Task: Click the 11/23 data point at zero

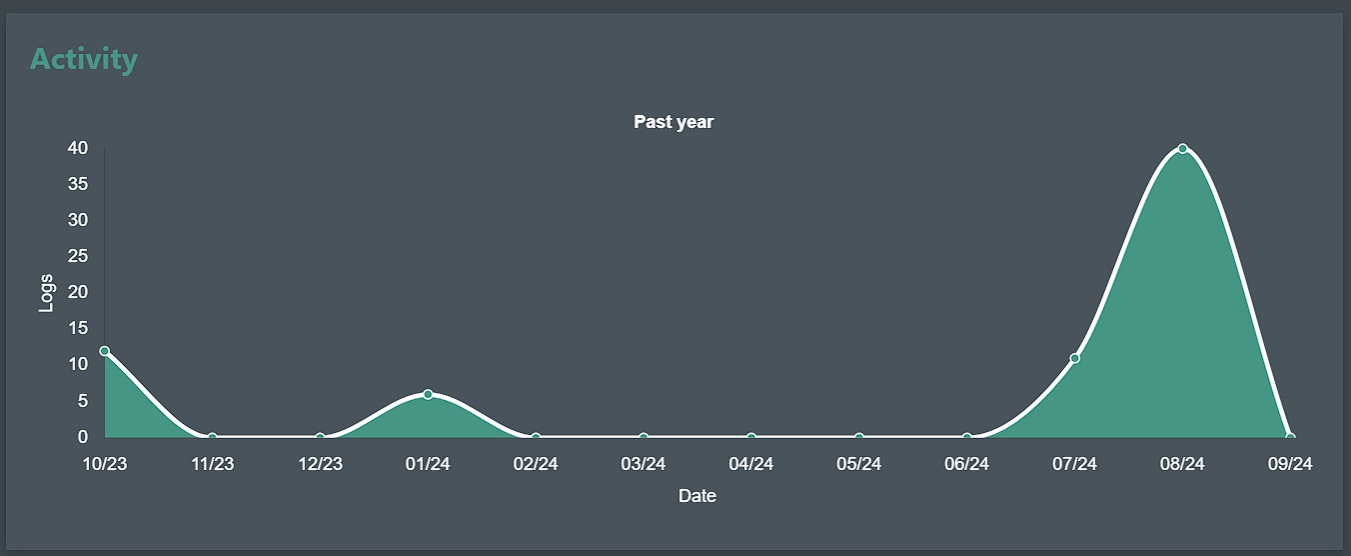Action: click(212, 437)
